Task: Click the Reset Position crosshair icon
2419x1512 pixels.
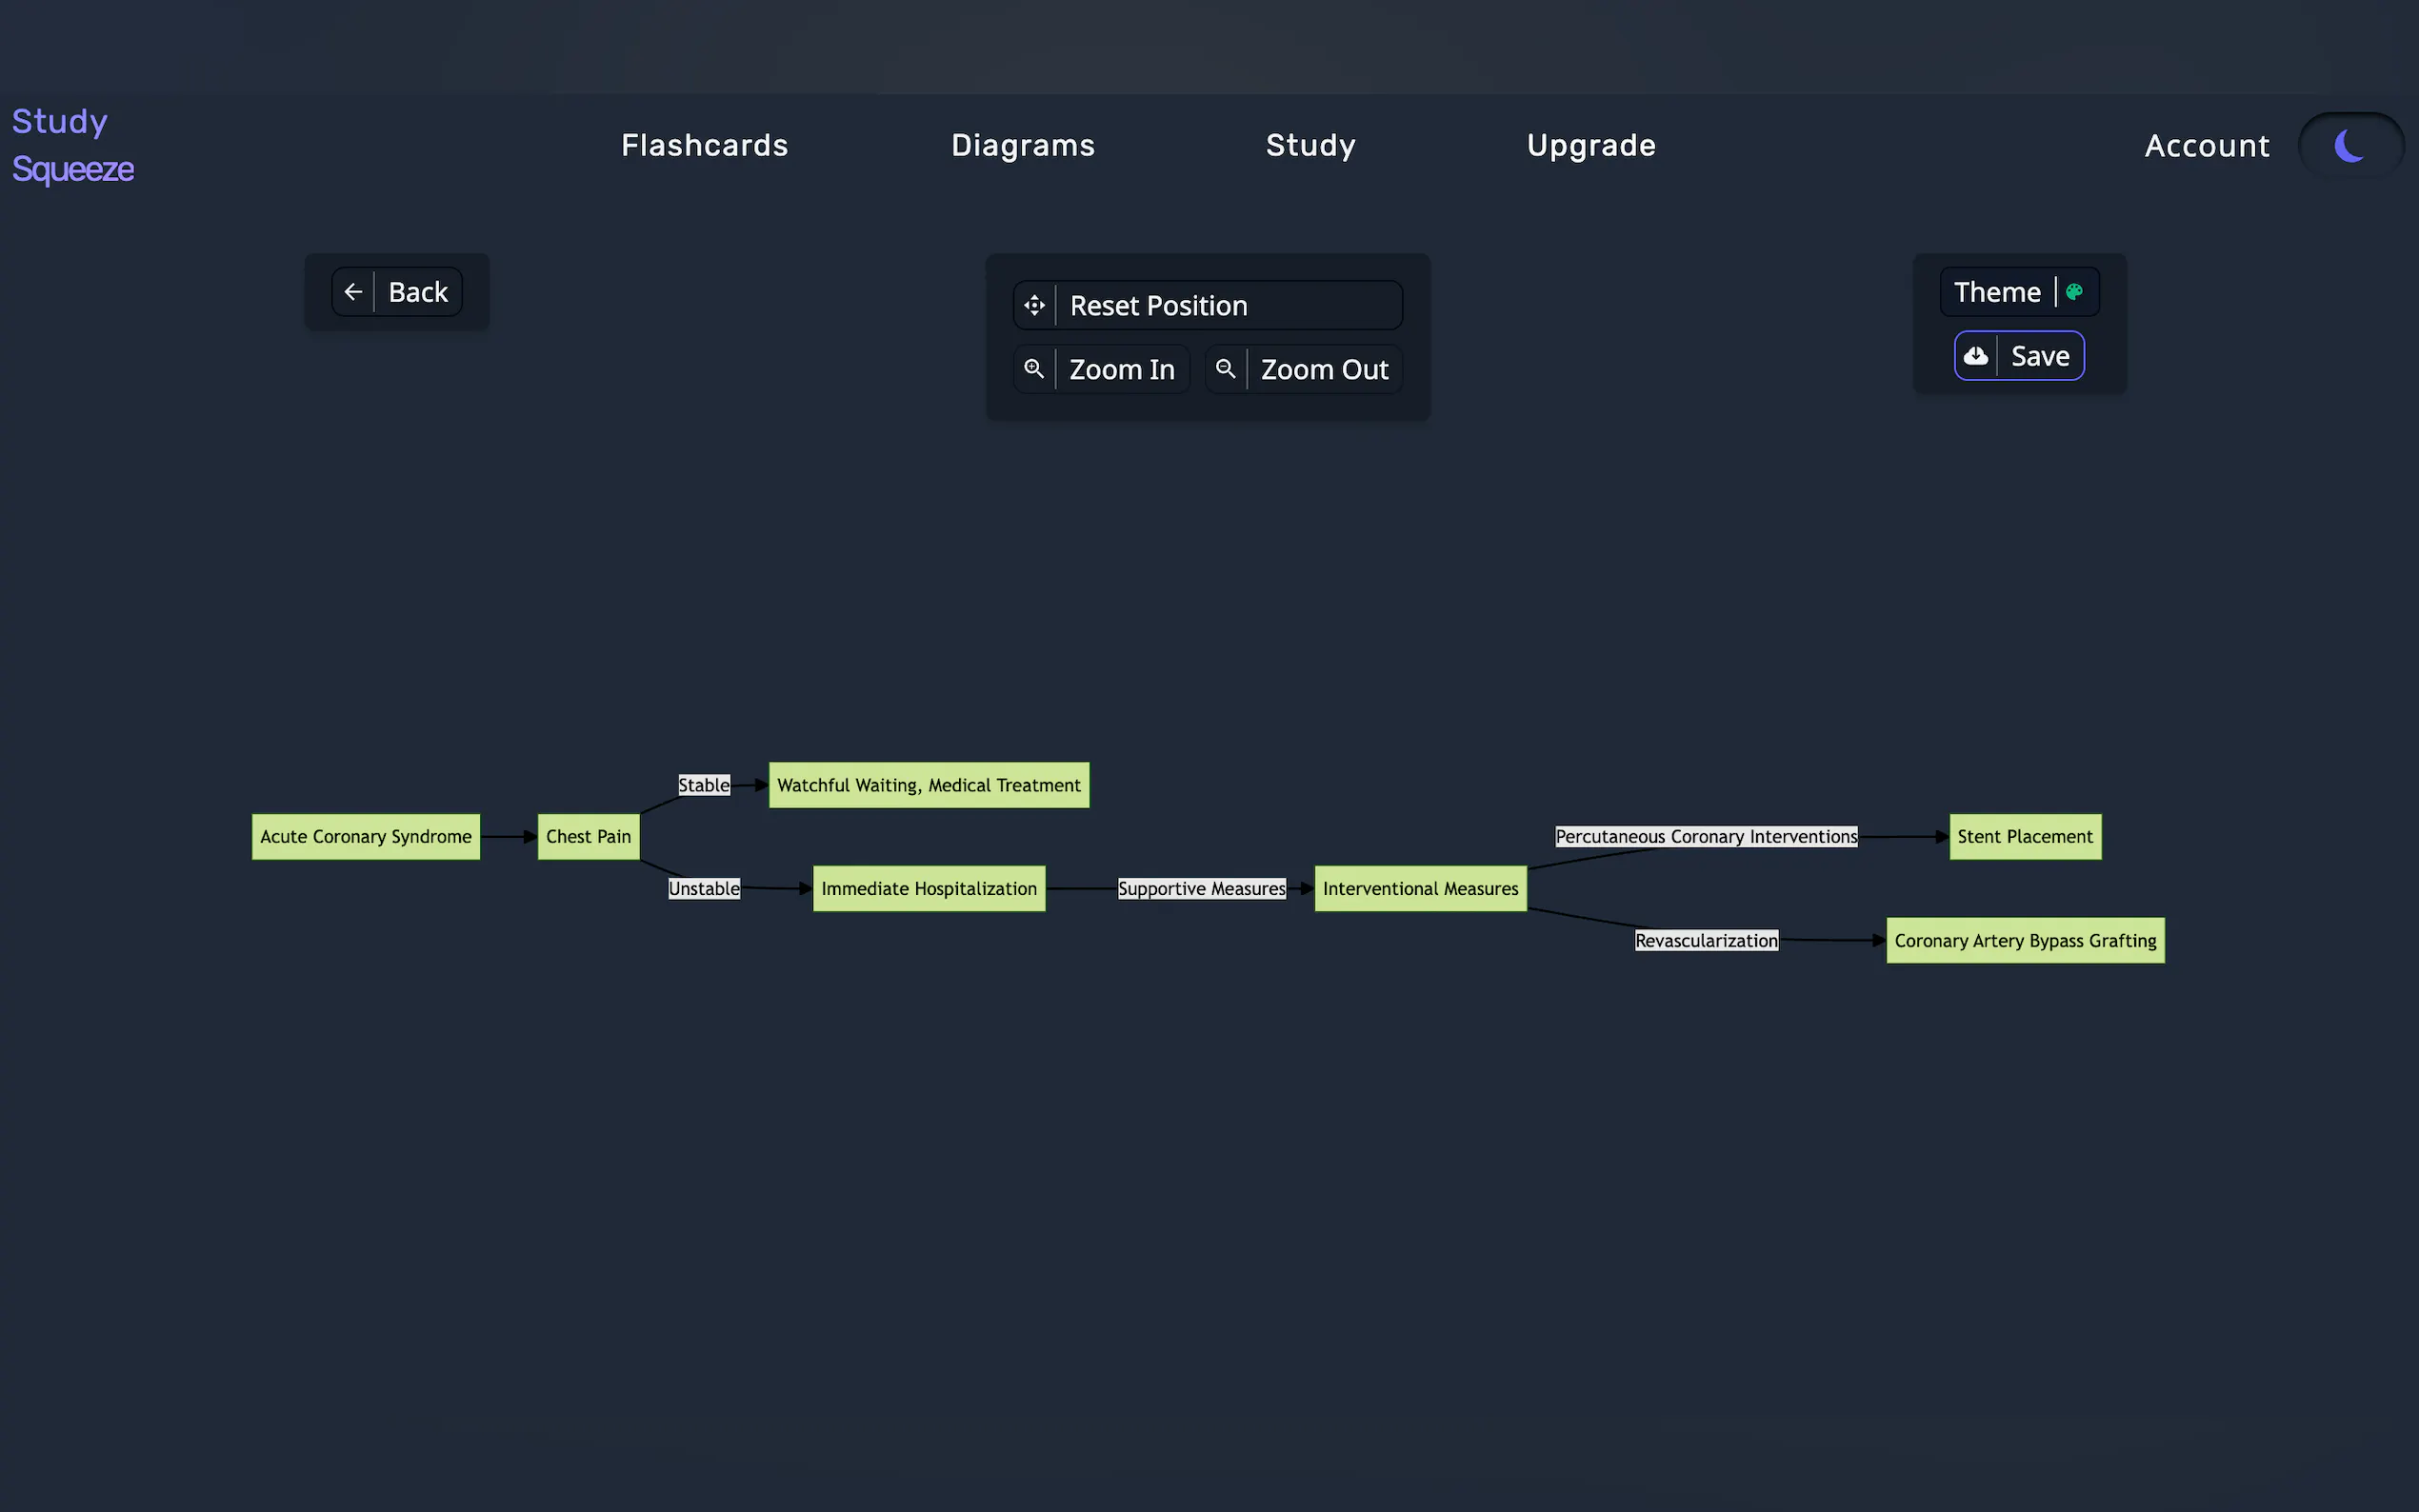Action: 1034,305
